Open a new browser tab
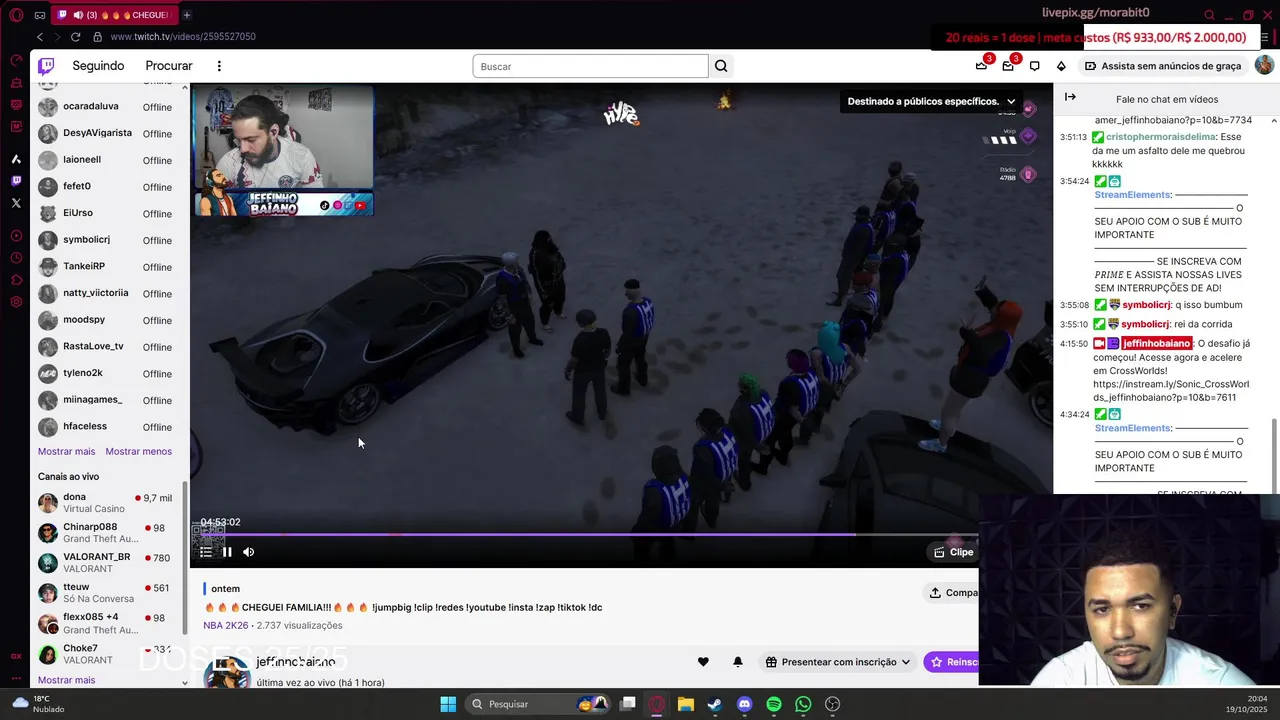1280x720 pixels. coord(186,15)
